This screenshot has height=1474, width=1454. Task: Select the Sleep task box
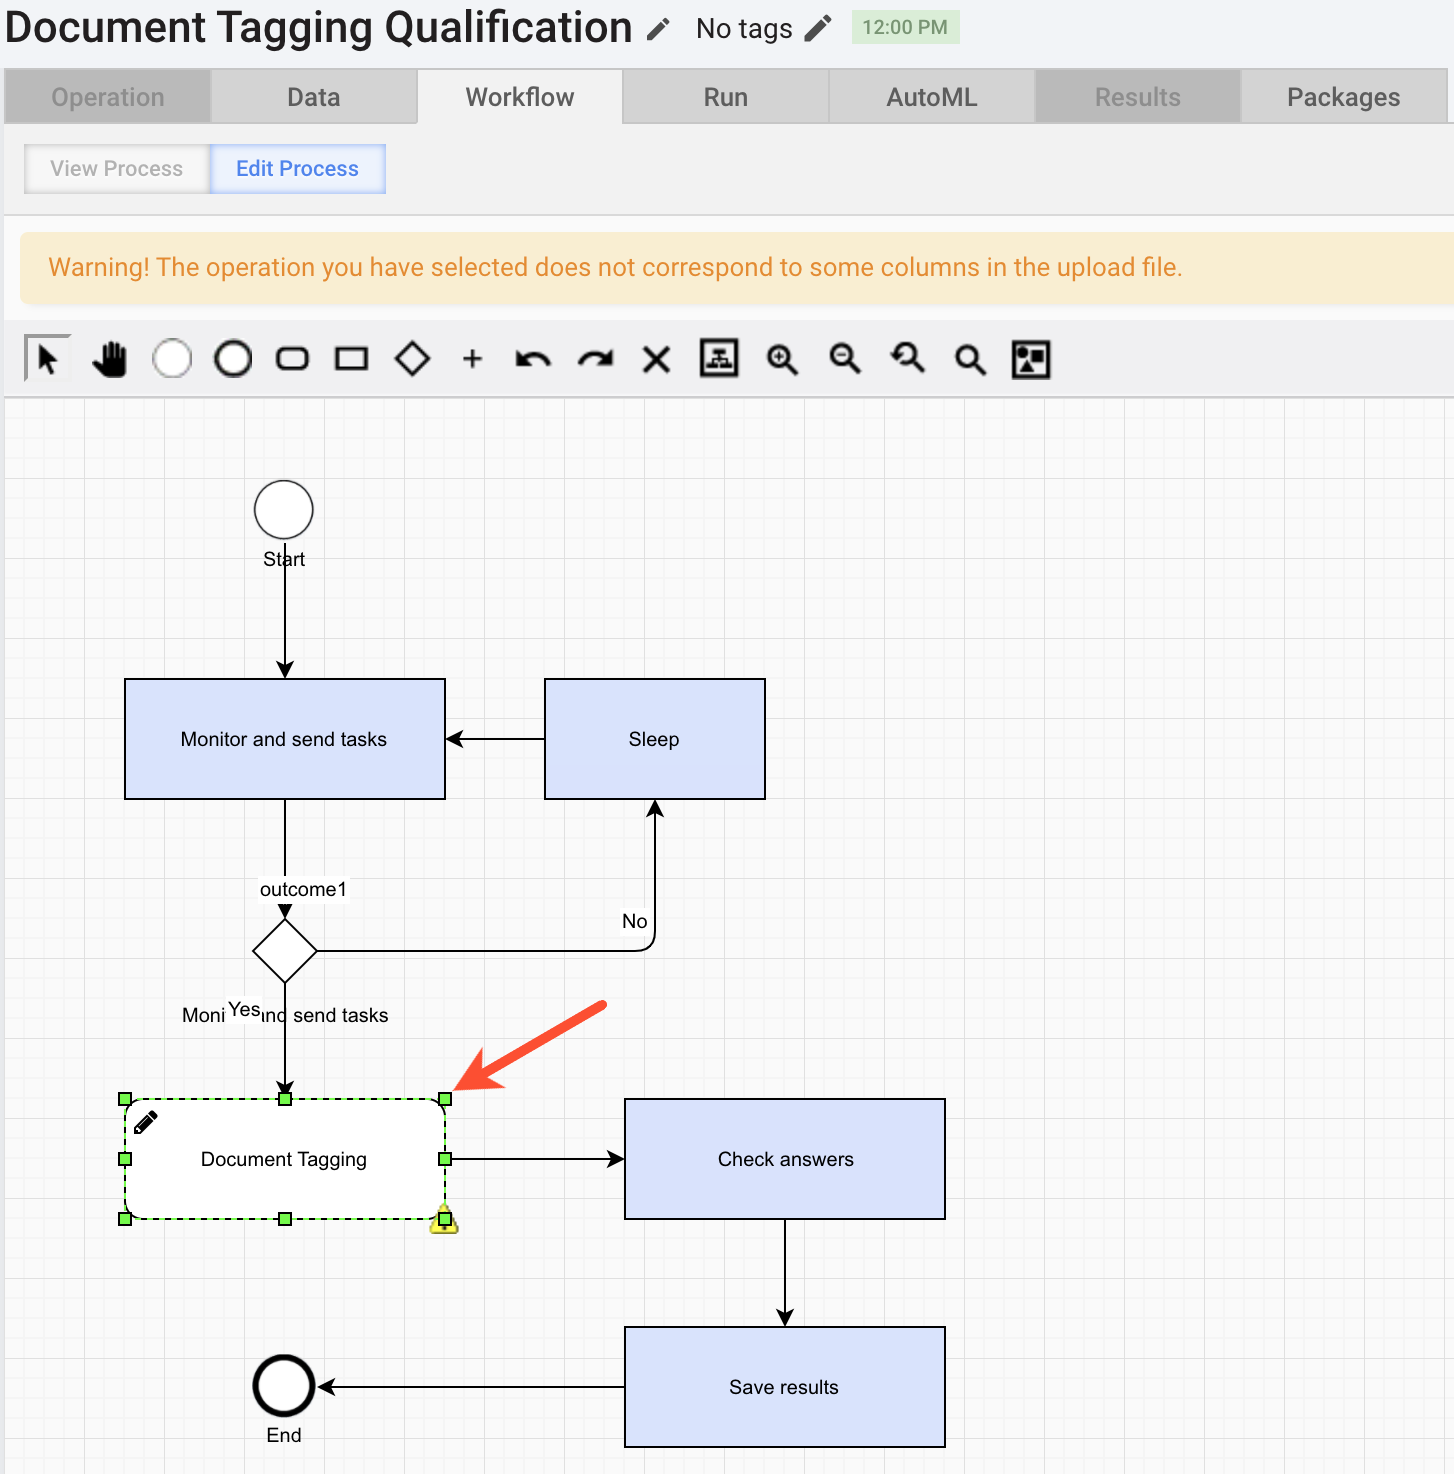655,739
